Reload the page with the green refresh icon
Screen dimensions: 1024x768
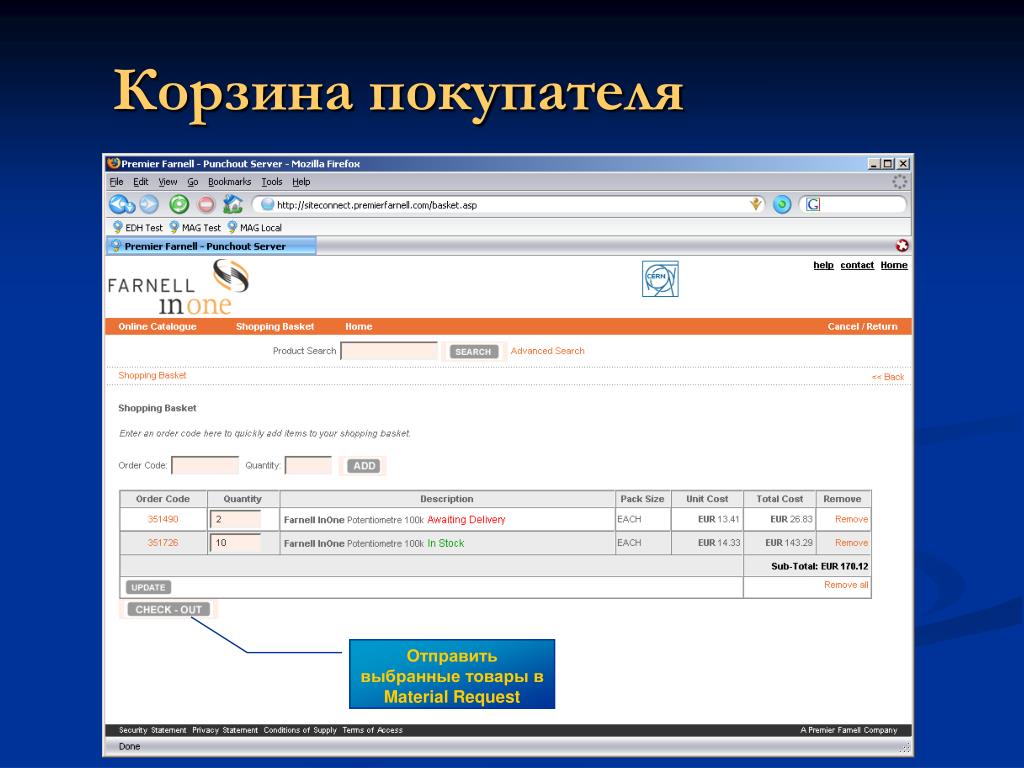(x=179, y=204)
